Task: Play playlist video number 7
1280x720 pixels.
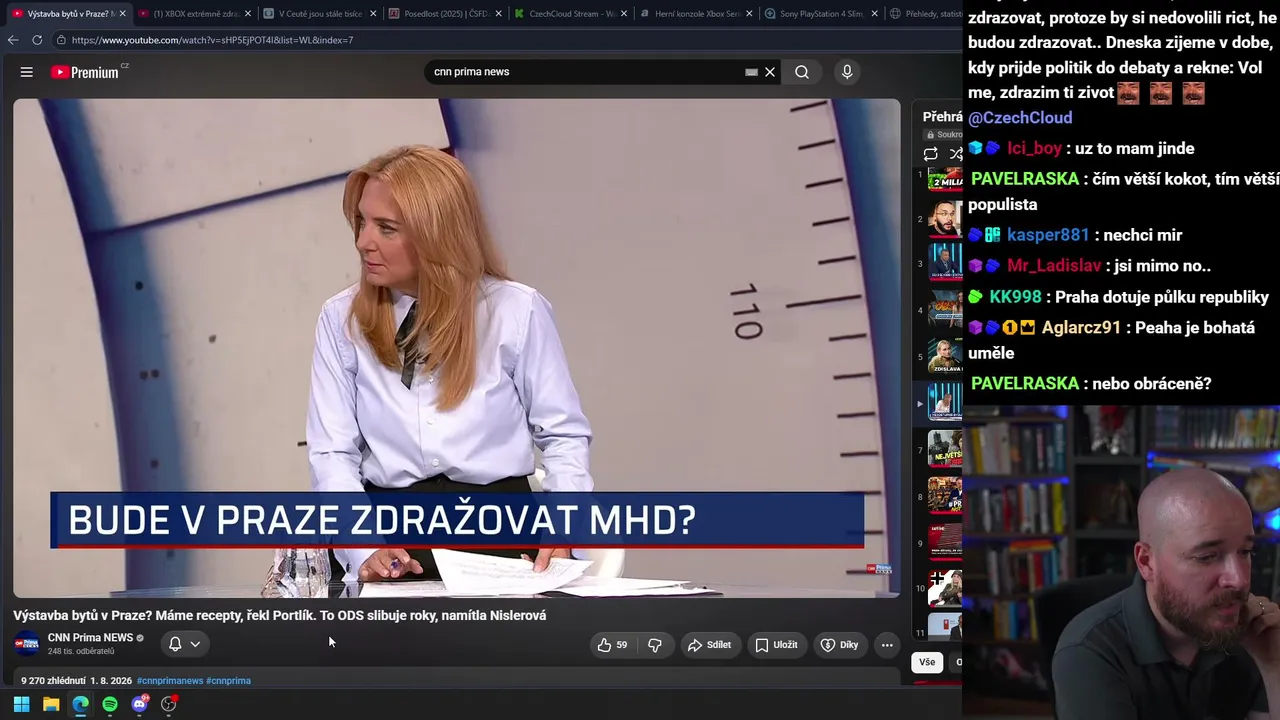Action: tap(945, 449)
